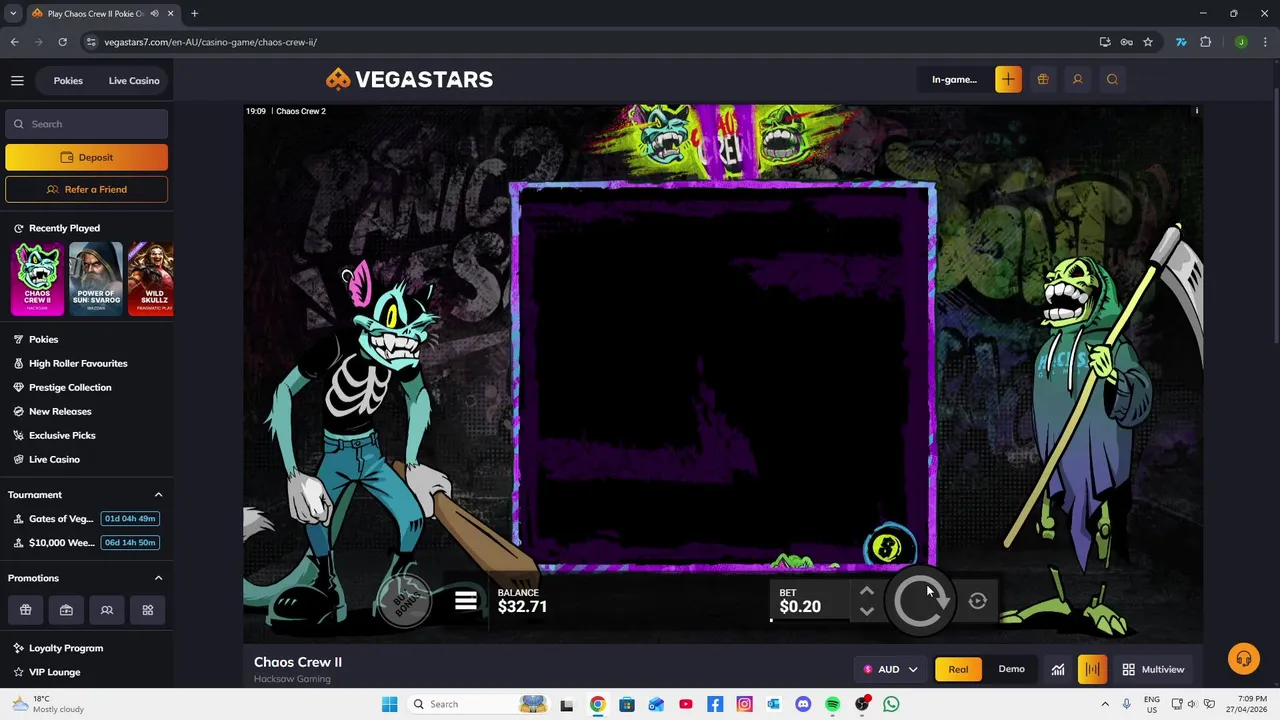Switch to the Pokies tab

(x=68, y=80)
